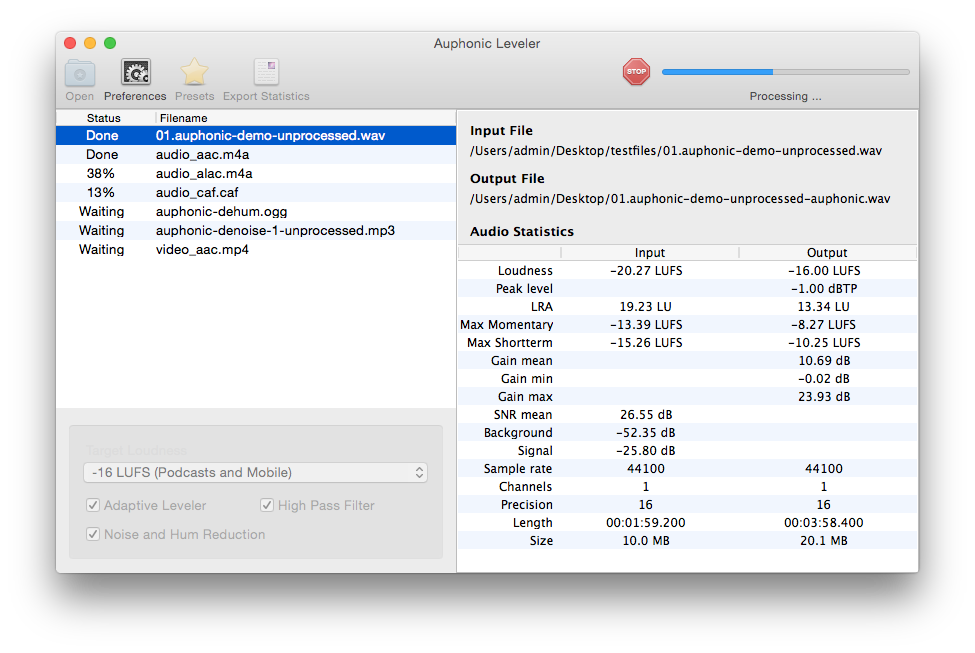
Task: Click the Signal value -25.80 dB
Action: point(646,451)
